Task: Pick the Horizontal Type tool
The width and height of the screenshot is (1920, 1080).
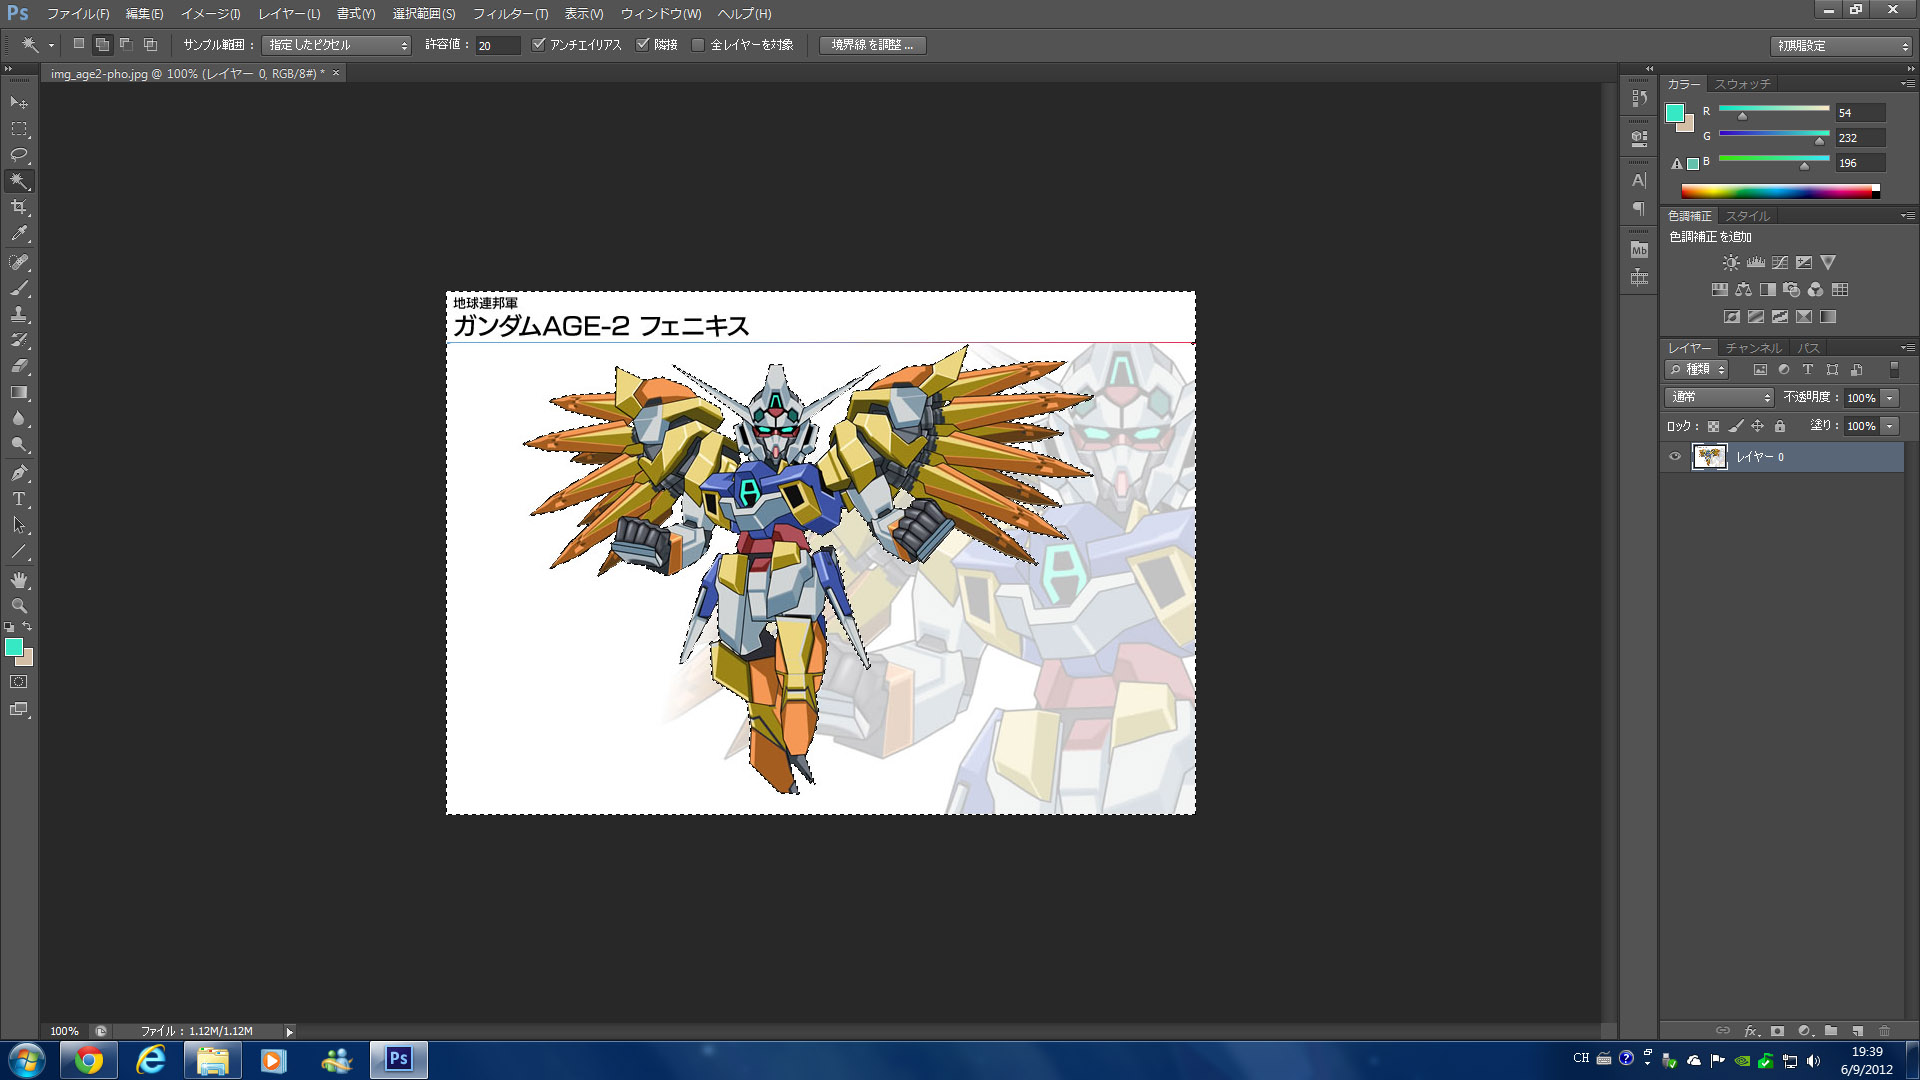Action: click(19, 499)
